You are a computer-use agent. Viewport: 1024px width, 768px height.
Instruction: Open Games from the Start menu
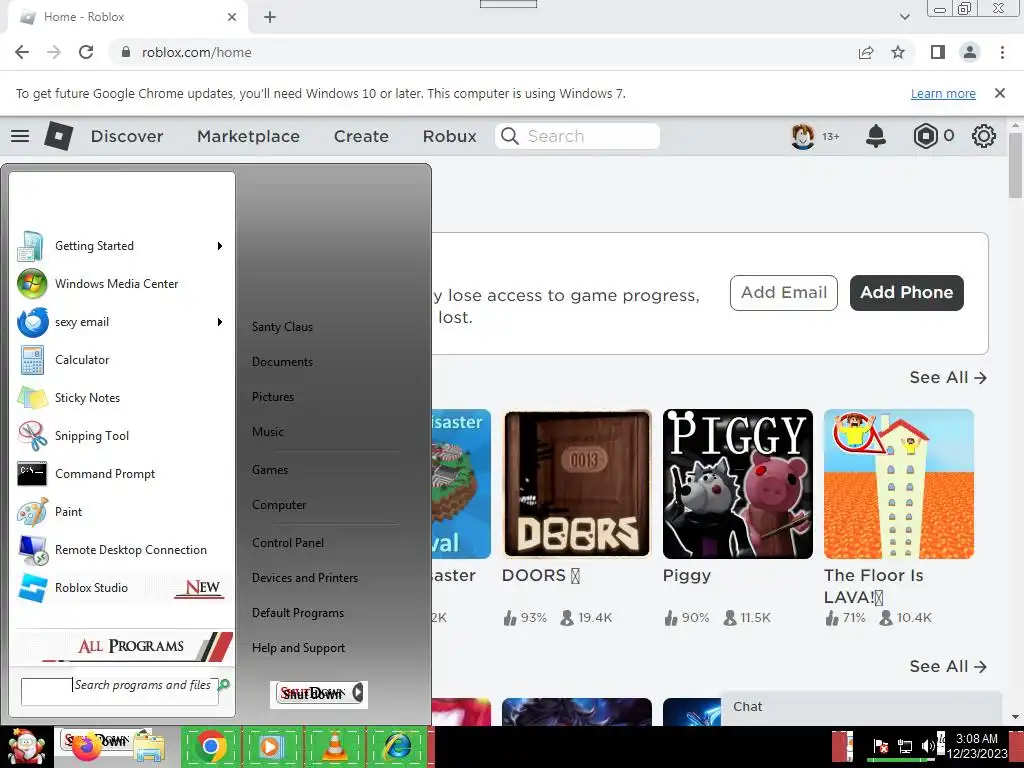pos(270,470)
